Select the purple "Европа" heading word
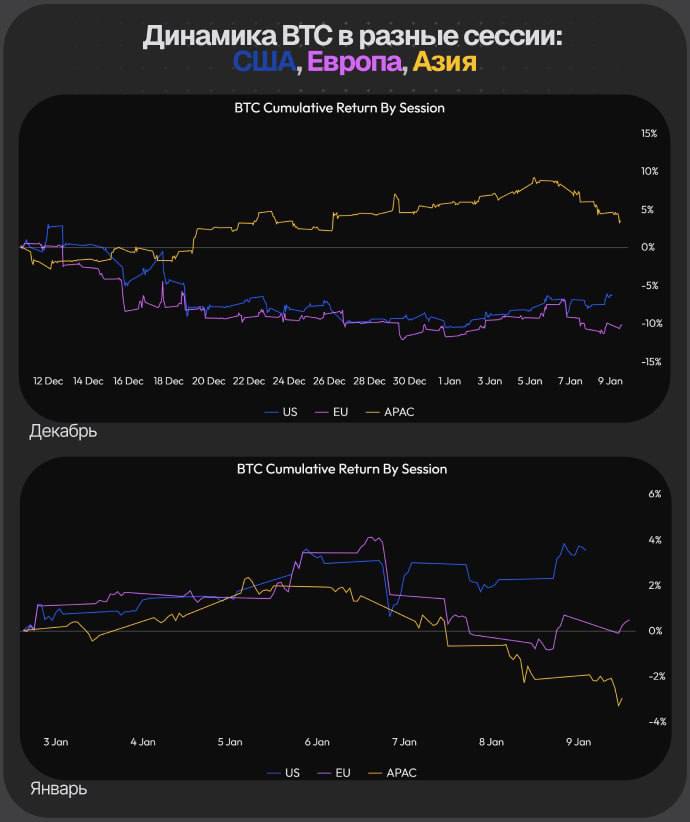This screenshot has height=822, width=690. (356, 62)
